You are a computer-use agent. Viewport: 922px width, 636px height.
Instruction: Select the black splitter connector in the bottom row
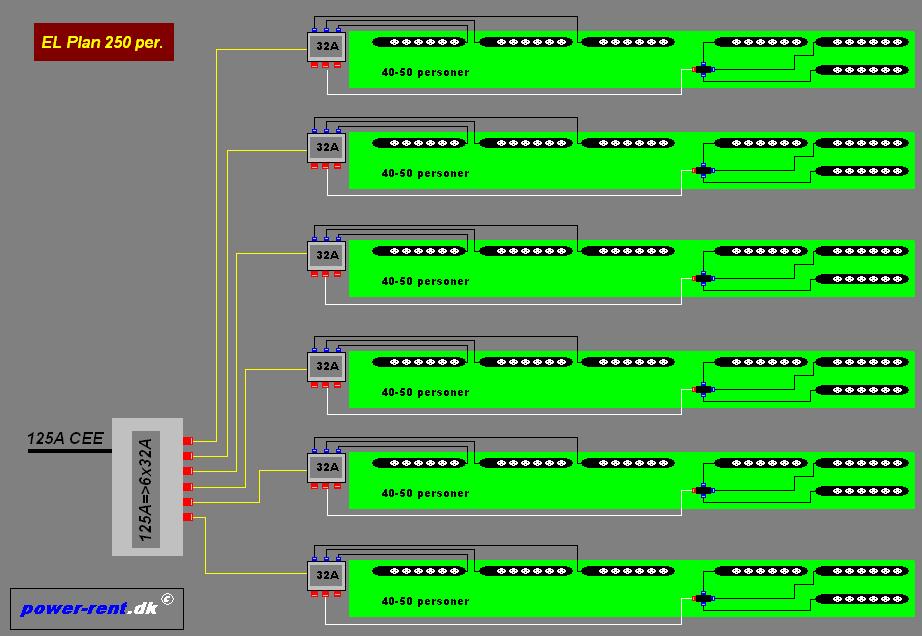(x=703, y=598)
